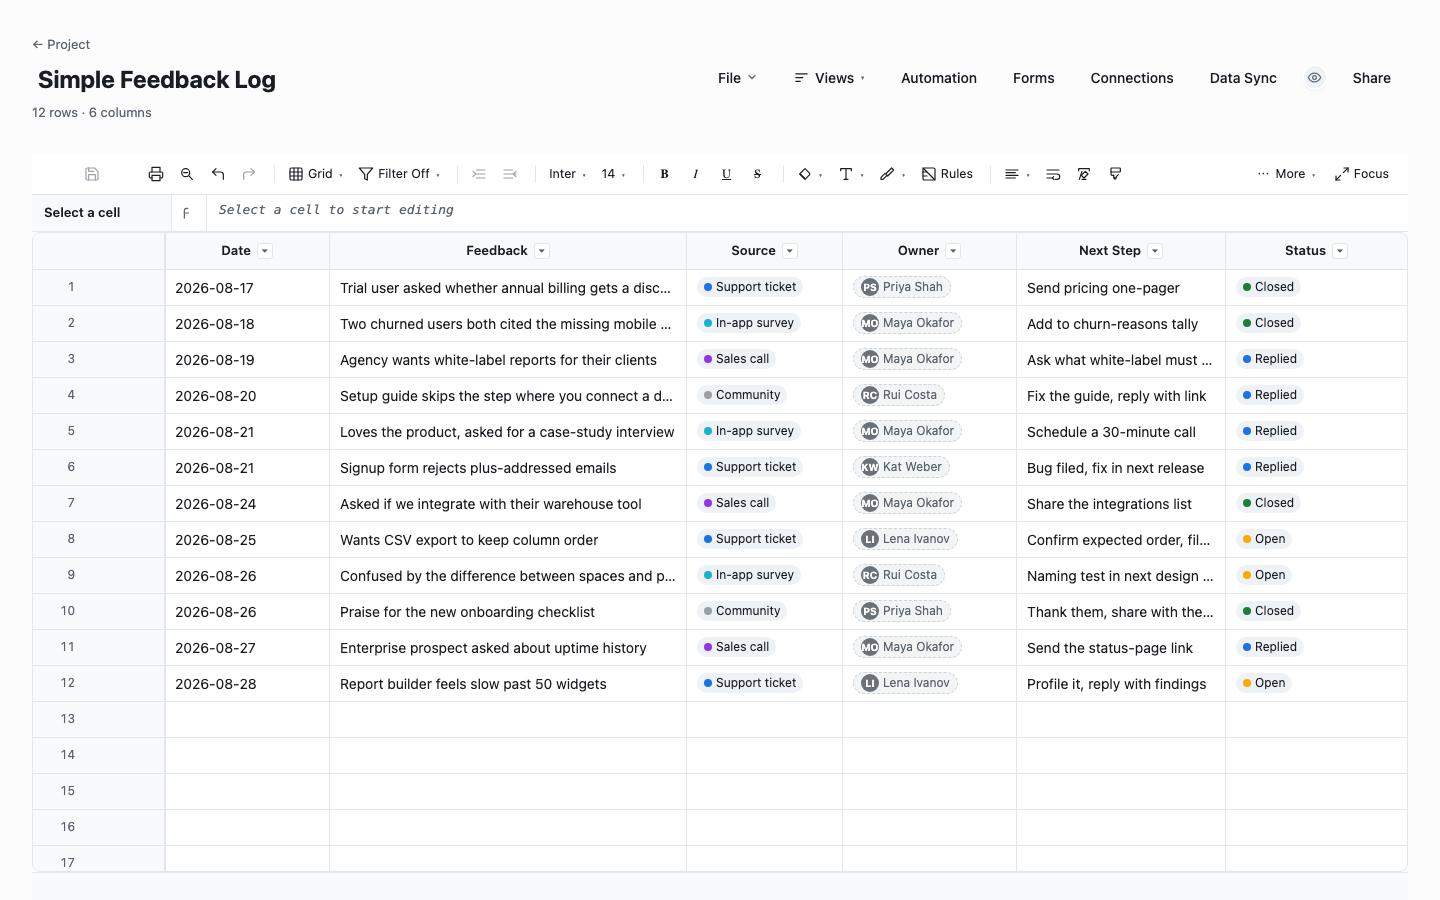Click the Simple Feedback Log title
This screenshot has height=900, width=1440.
pyautogui.click(x=157, y=80)
